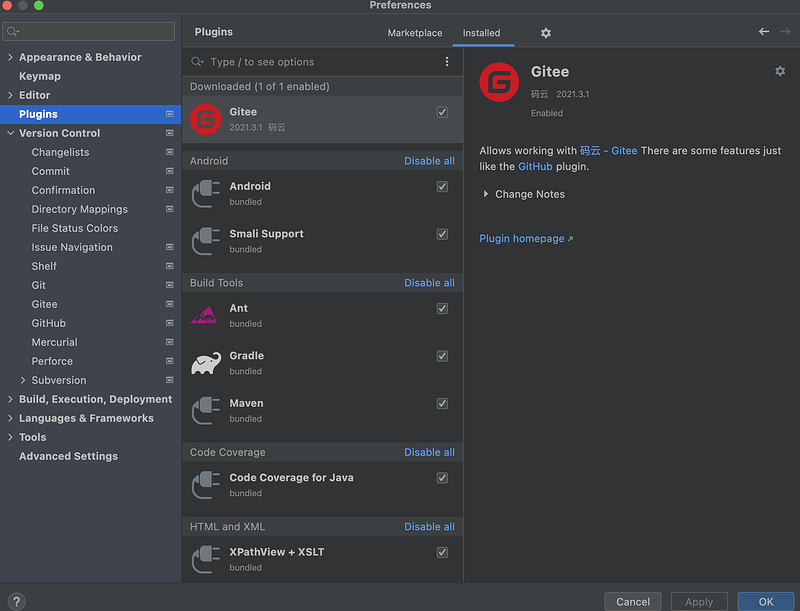The height and width of the screenshot is (611, 800).
Task: Uncheck the XPathView + XSLT plugin
Action: [x=442, y=552]
